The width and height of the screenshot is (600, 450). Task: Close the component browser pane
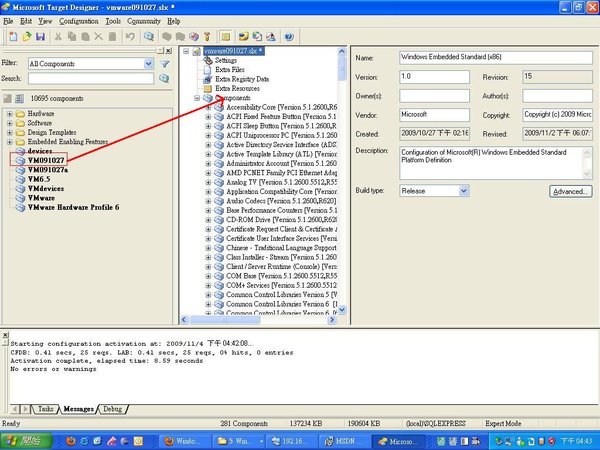tap(169, 51)
